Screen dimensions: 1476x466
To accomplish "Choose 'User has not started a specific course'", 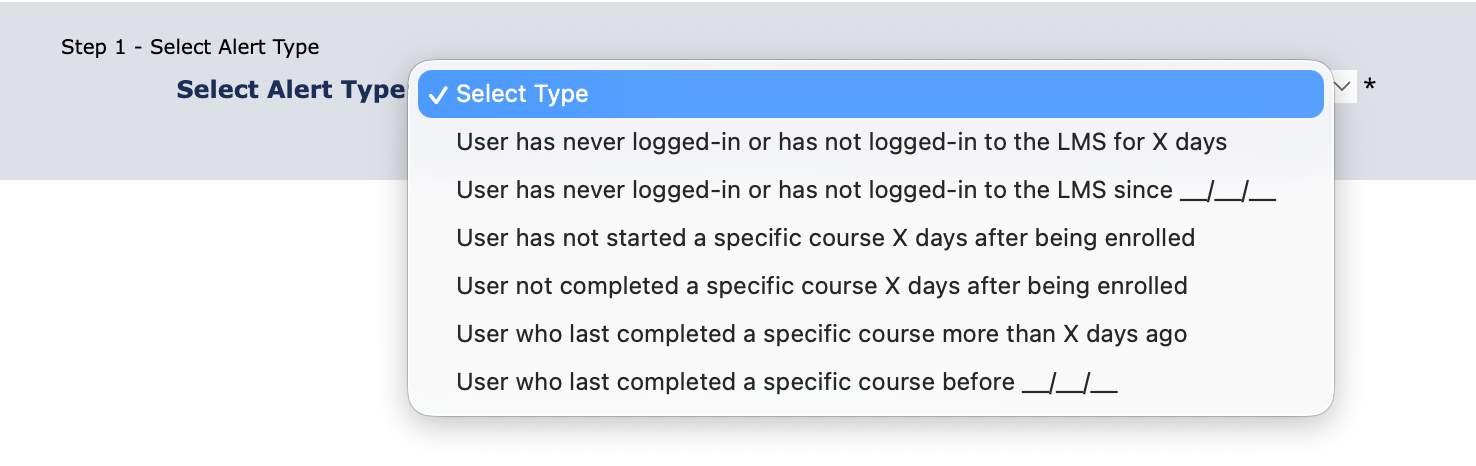I will pyautogui.click(x=825, y=238).
